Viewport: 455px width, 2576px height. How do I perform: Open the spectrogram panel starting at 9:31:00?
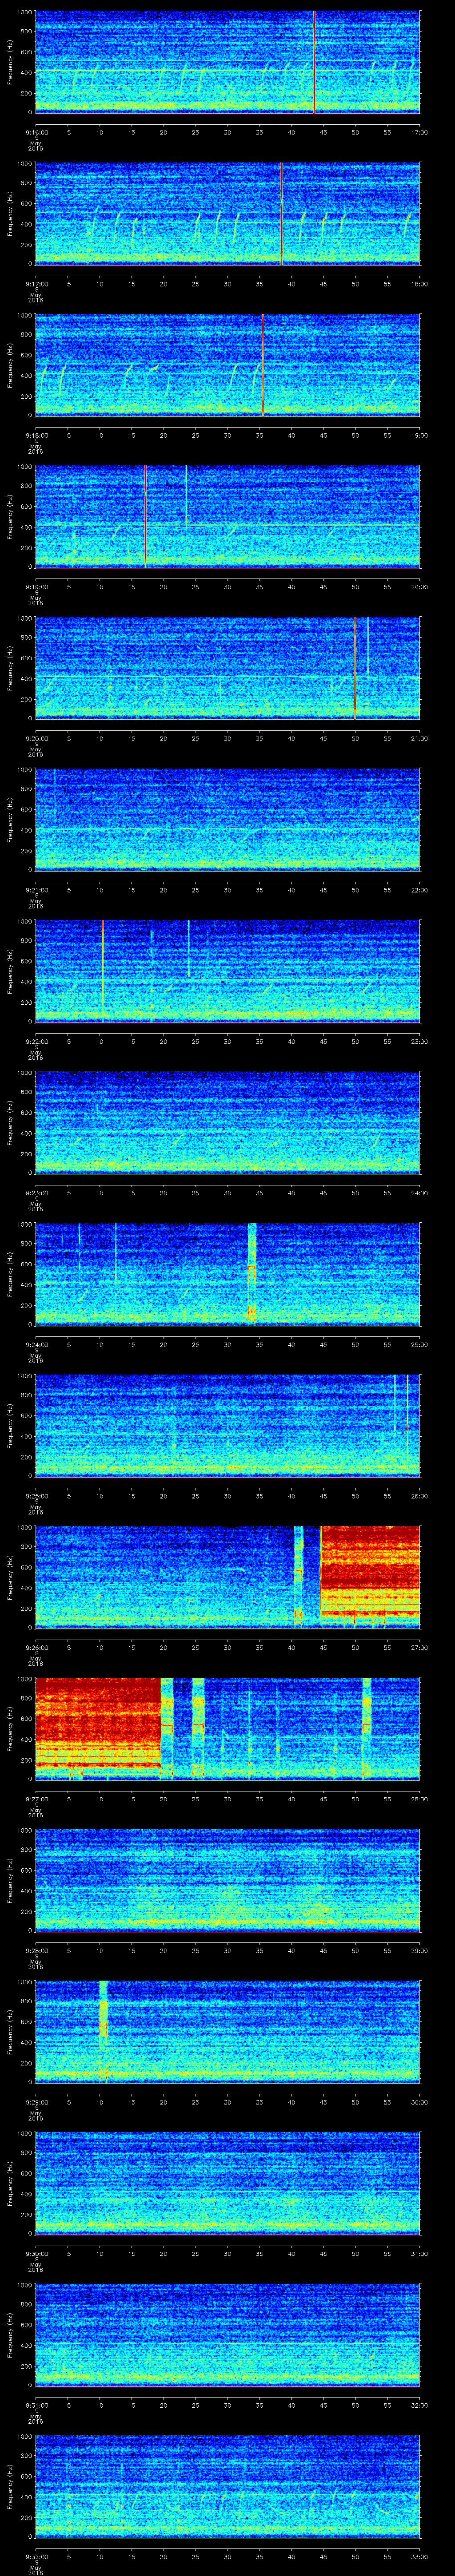coord(228,2336)
